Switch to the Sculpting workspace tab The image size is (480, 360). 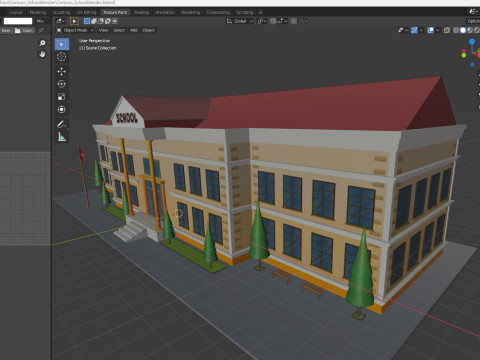pyautogui.click(x=62, y=12)
